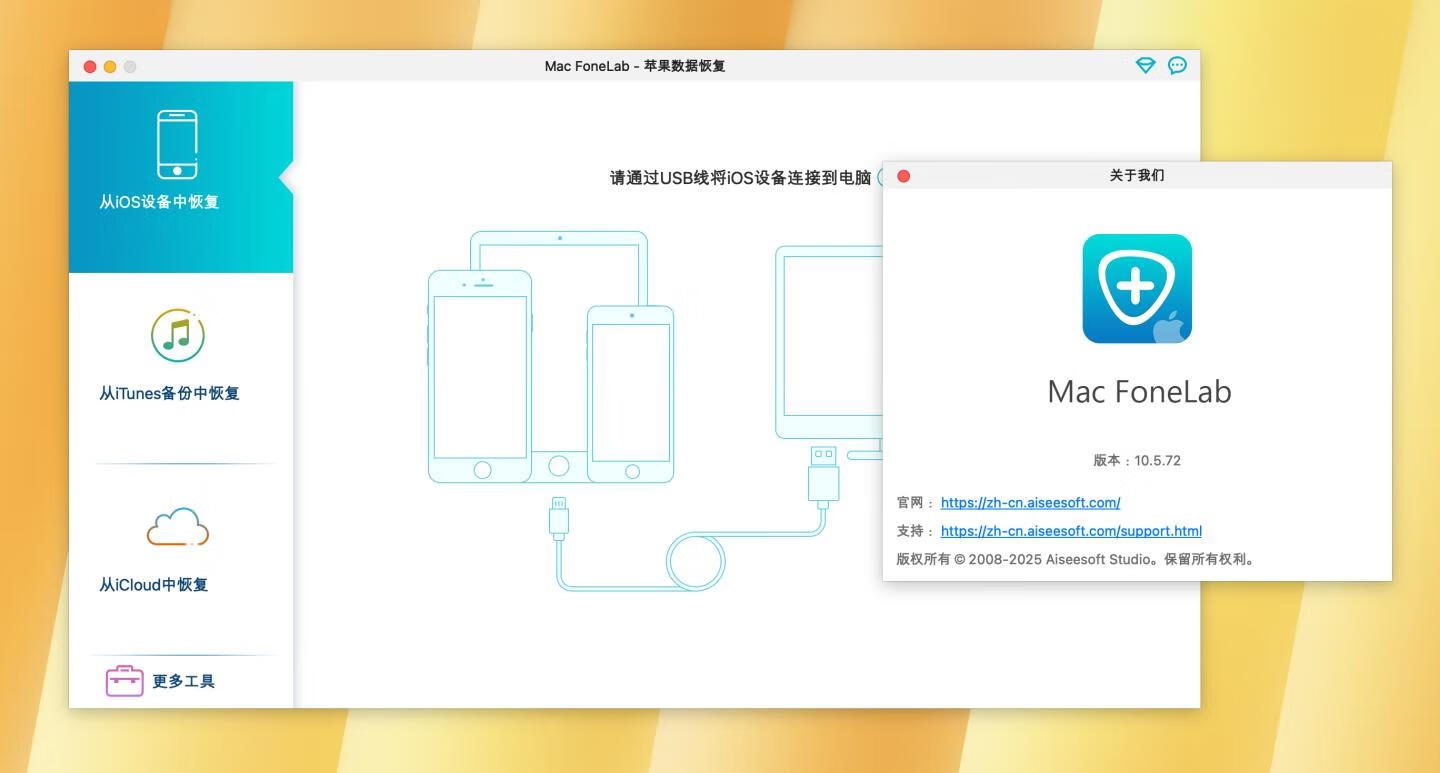Minimize the Mac FoneLab main window
The image size is (1440, 773).
pos(110,67)
